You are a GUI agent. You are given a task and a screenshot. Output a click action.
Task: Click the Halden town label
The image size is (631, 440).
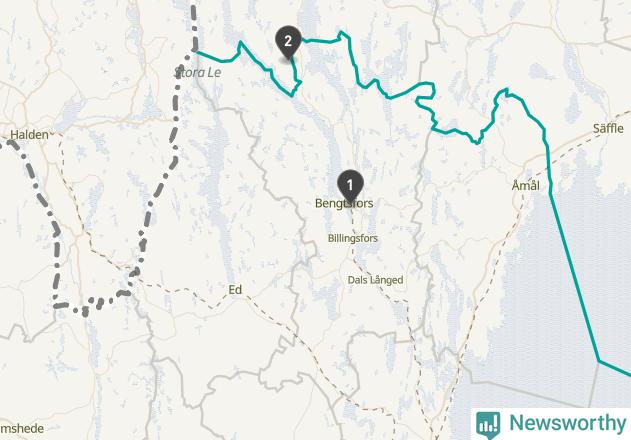click(x=29, y=134)
